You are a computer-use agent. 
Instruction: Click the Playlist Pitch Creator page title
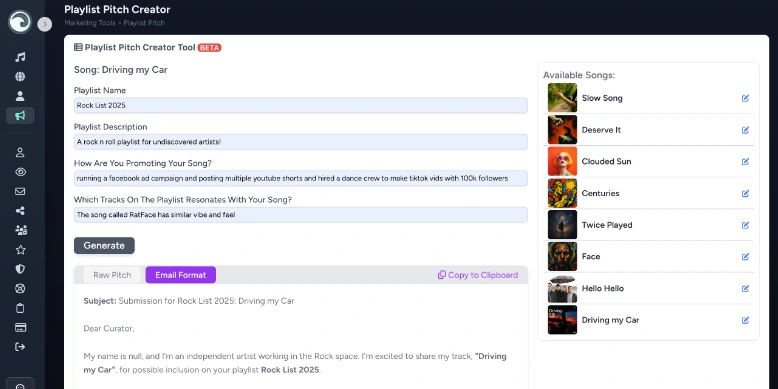[117, 9]
